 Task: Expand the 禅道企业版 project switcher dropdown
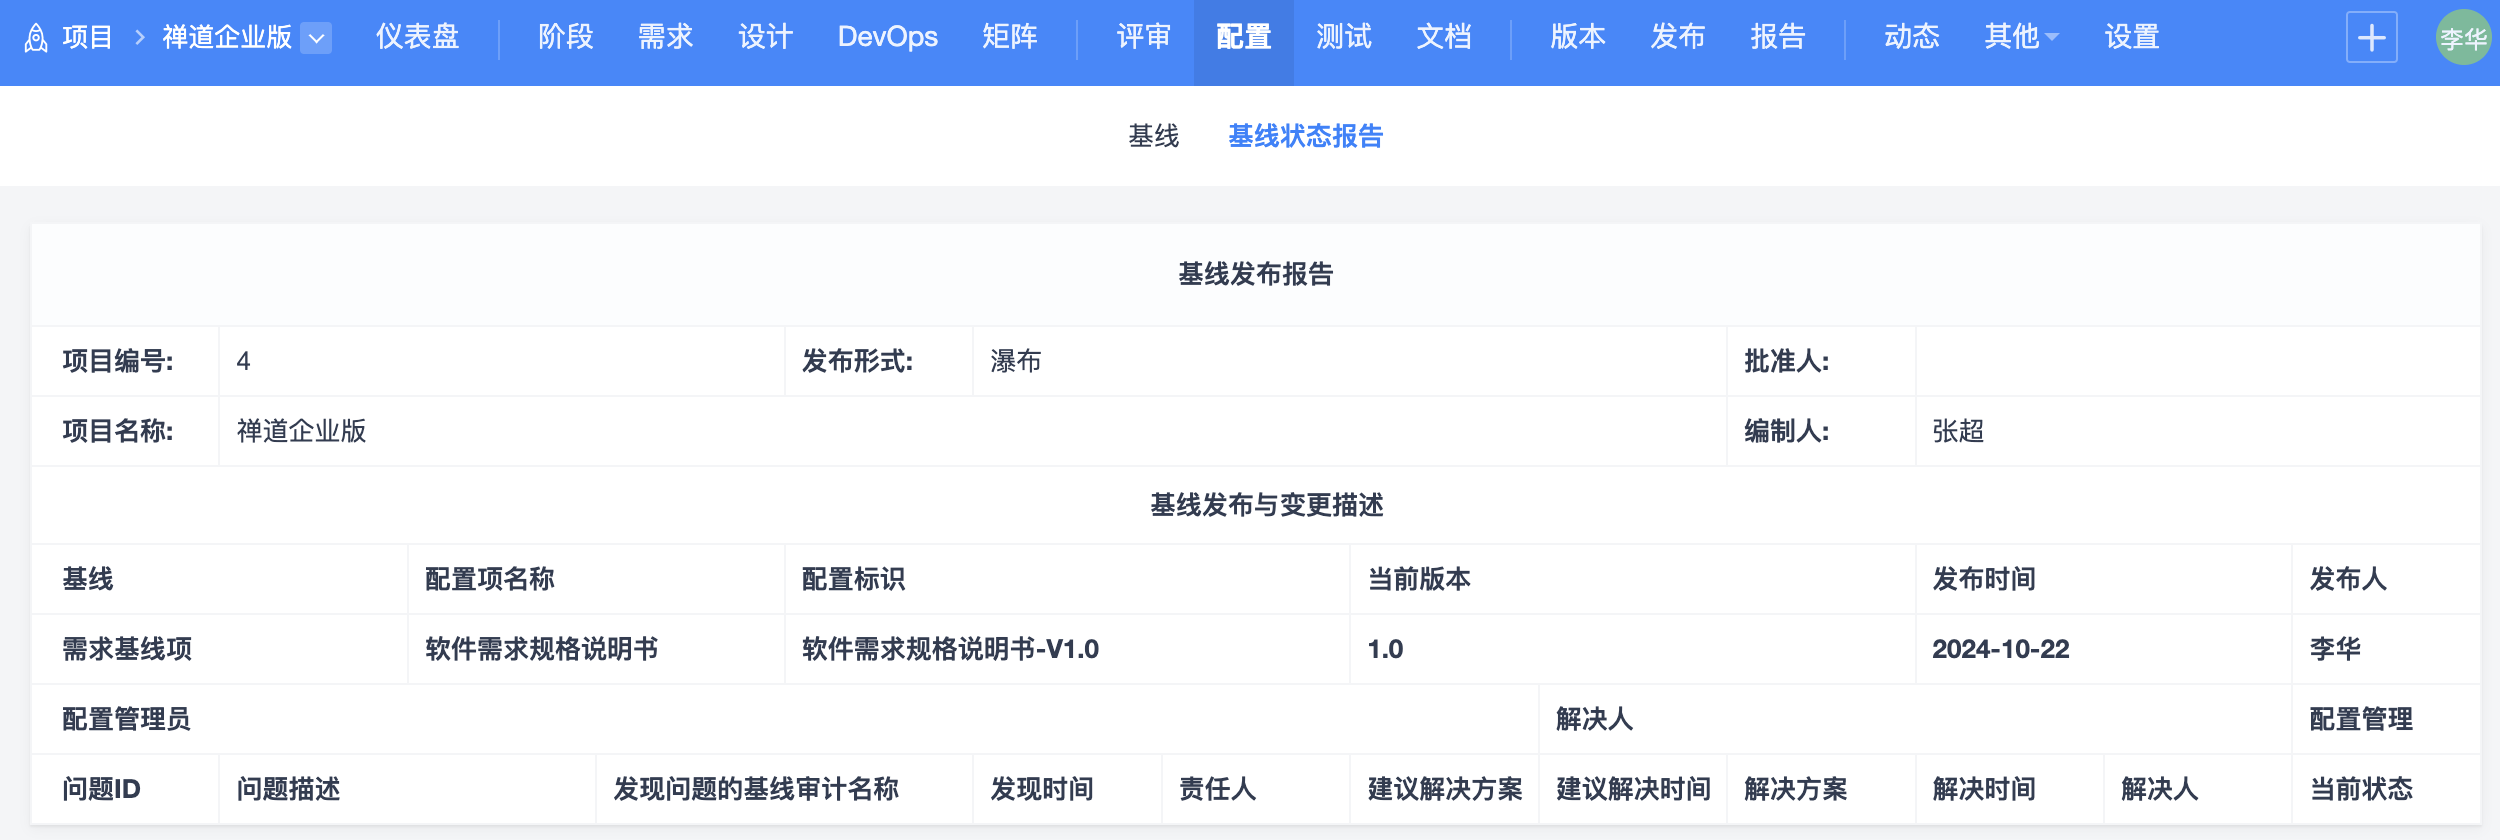click(x=316, y=38)
